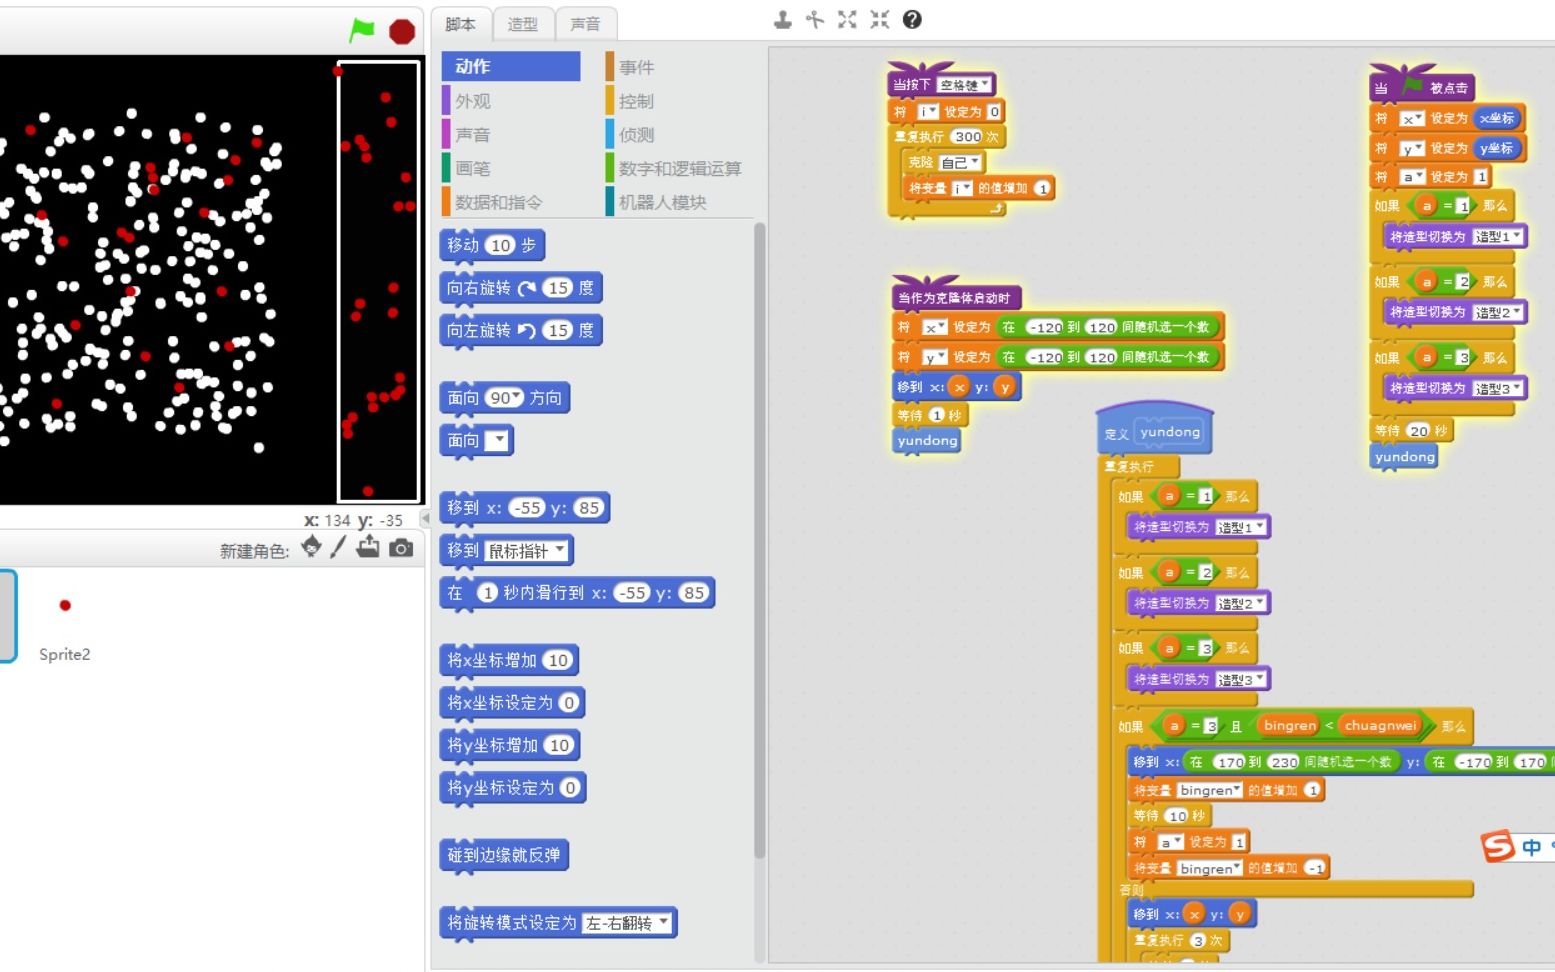Switch to the 造型 tab
The width and height of the screenshot is (1555, 972).
[523, 24]
